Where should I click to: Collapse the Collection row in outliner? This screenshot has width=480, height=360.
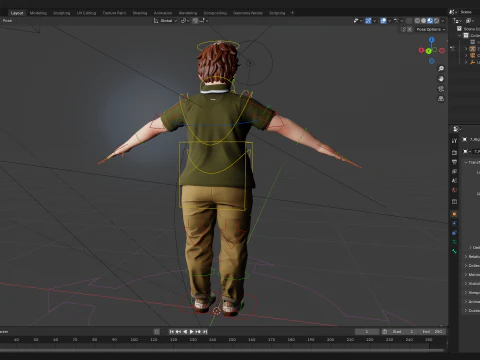pyautogui.click(x=460, y=35)
